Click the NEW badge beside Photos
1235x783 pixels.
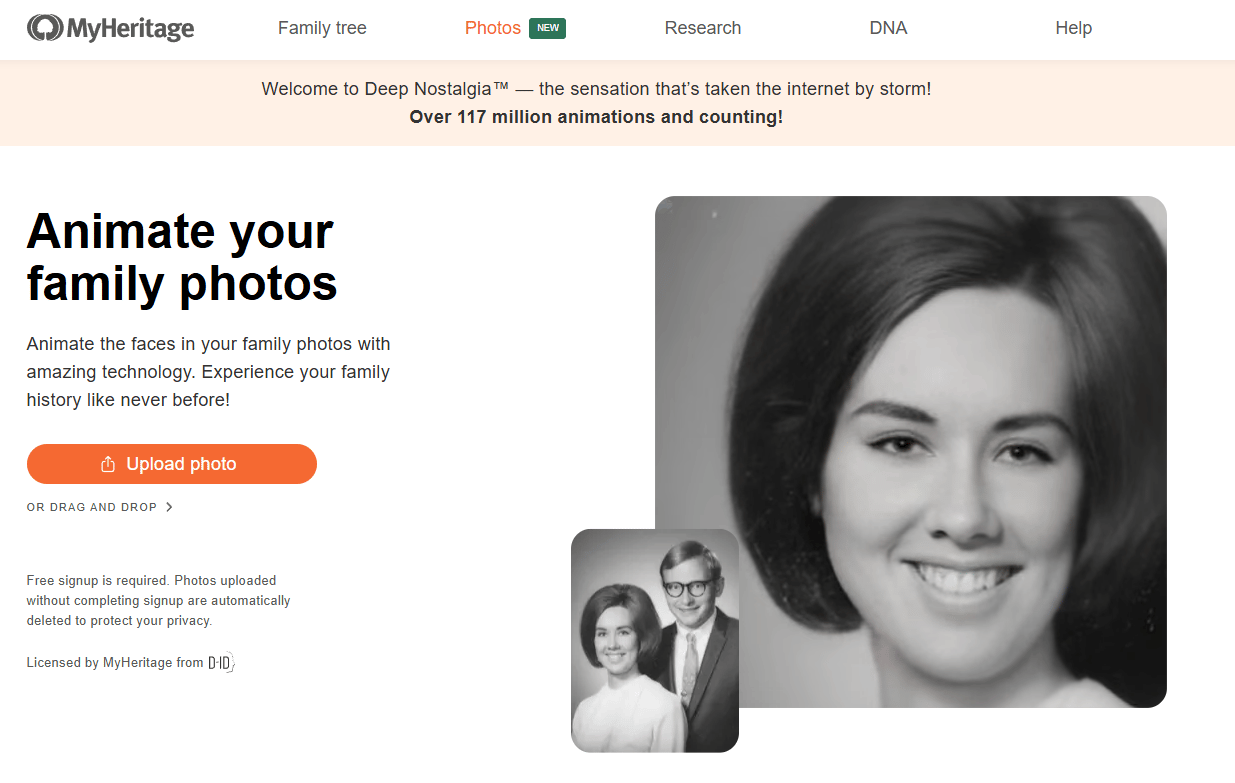(x=548, y=28)
